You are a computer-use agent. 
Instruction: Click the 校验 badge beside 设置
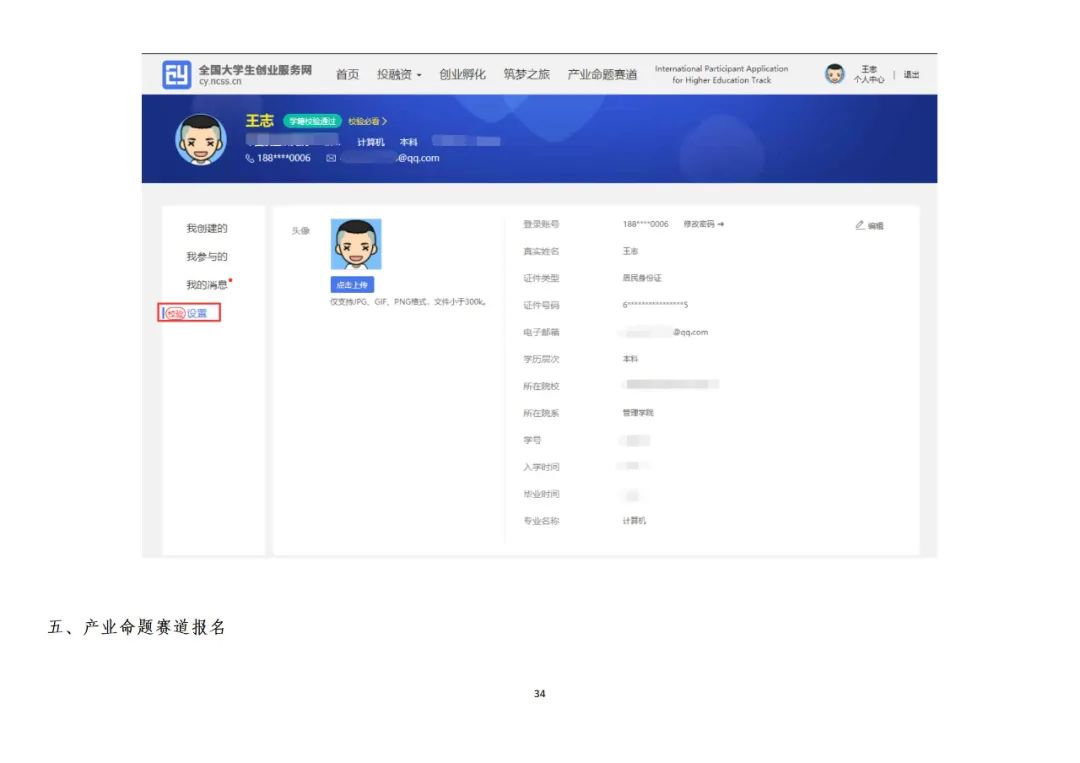click(175, 313)
